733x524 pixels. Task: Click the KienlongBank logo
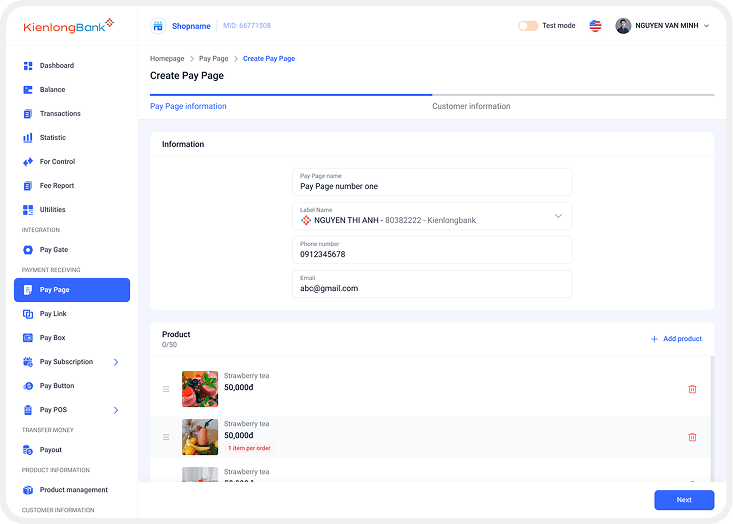pyautogui.click(x=69, y=26)
